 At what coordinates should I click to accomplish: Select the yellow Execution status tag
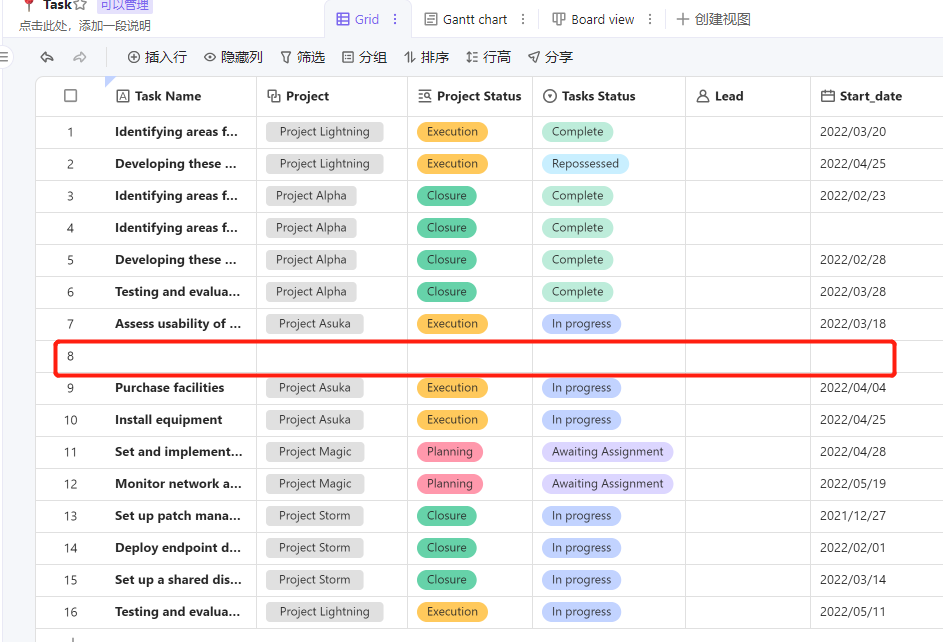click(x=452, y=131)
